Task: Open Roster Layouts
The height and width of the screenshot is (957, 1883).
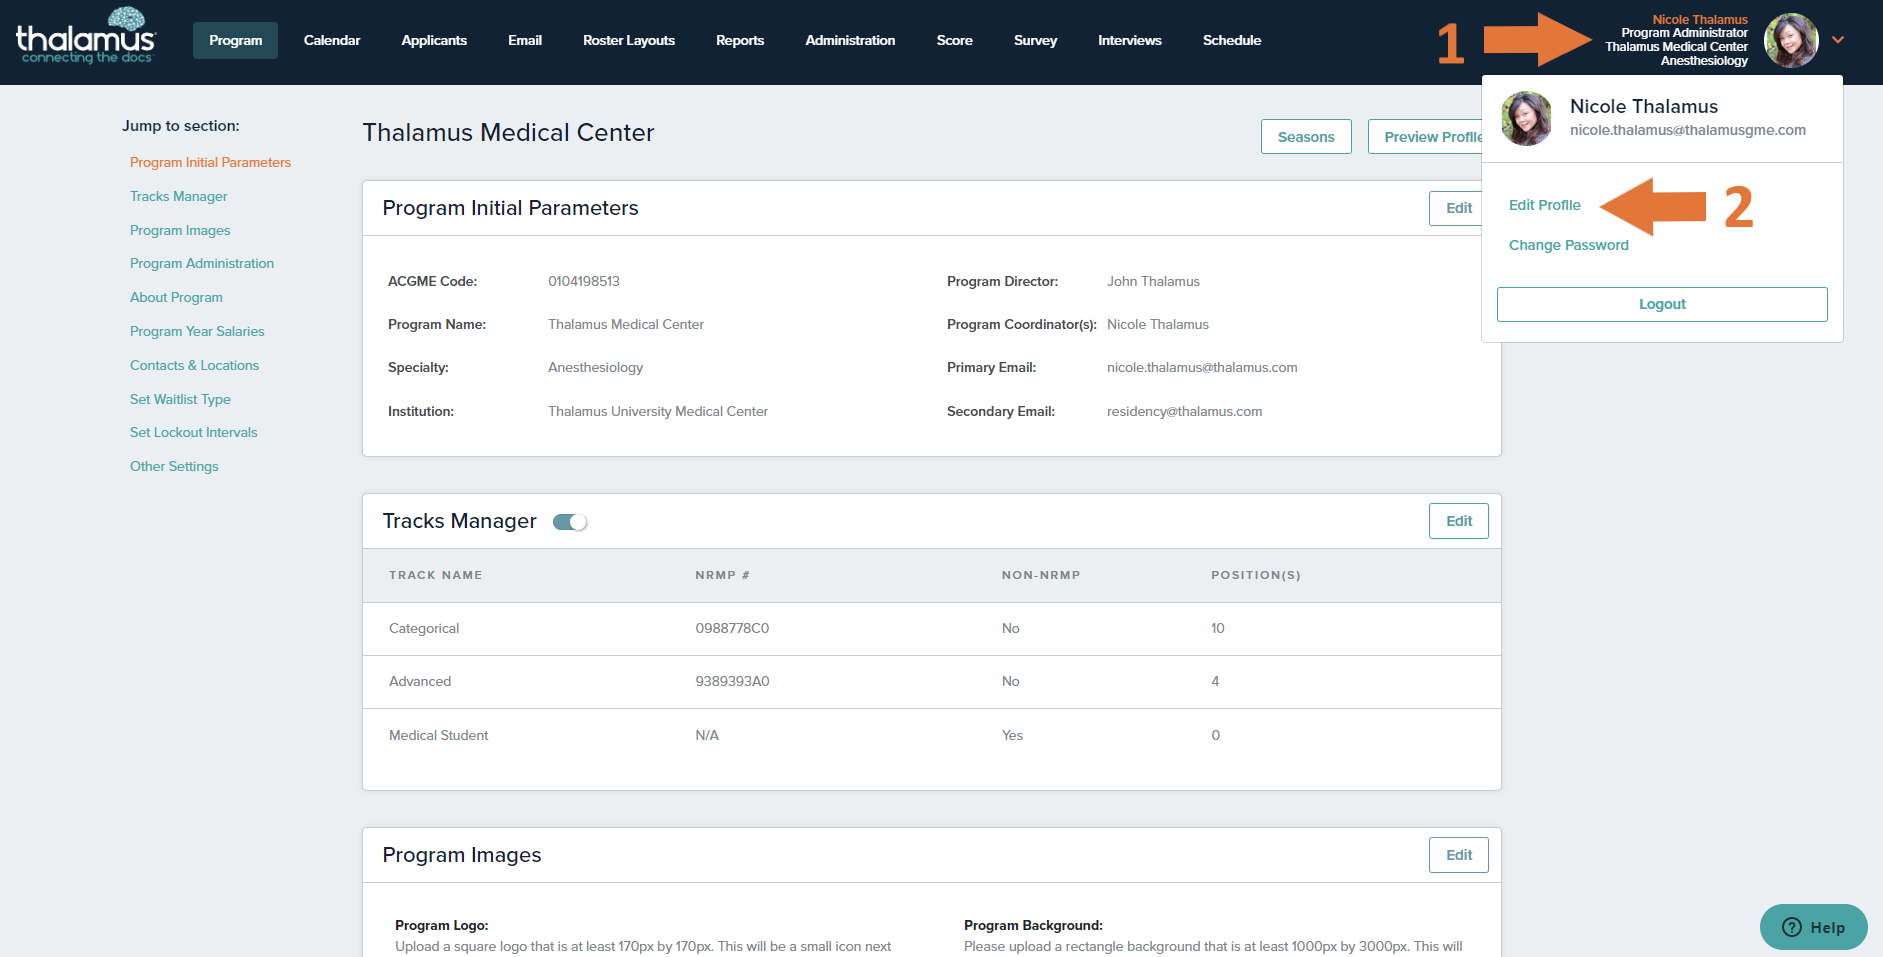Action: (629, 40)
